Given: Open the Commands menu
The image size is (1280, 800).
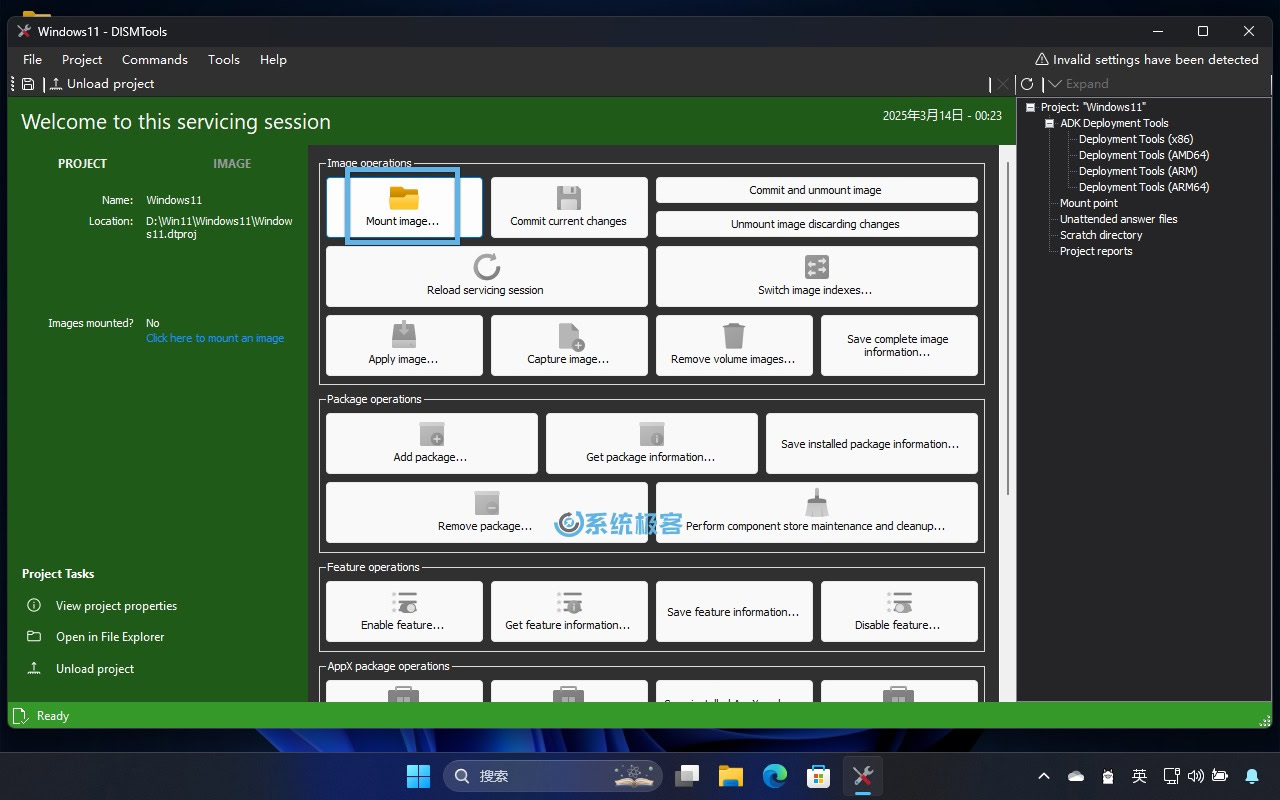Looking at the screenshot, I should click(x=155, y=59).
